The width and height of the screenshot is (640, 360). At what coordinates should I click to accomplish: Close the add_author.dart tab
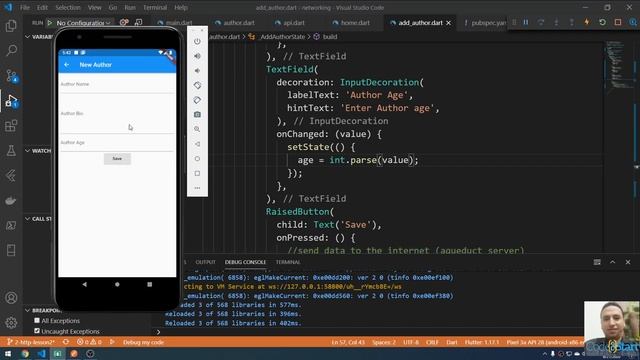449,23
